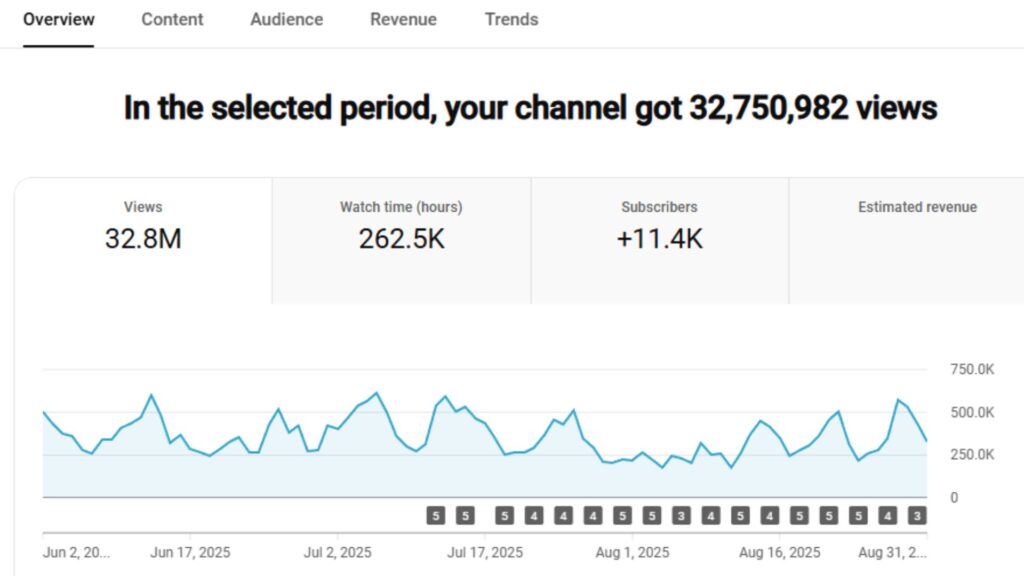Viewport: 1024px width, 576px height.
Task: Click the first video marker badge on timeline
Action: [x=435, y=516]
